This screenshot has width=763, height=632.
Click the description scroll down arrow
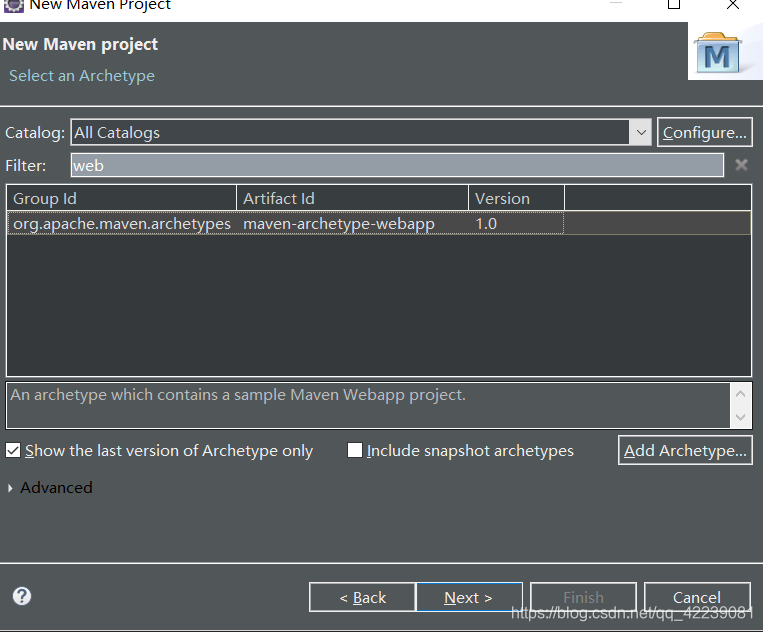[x=741, y=417]
